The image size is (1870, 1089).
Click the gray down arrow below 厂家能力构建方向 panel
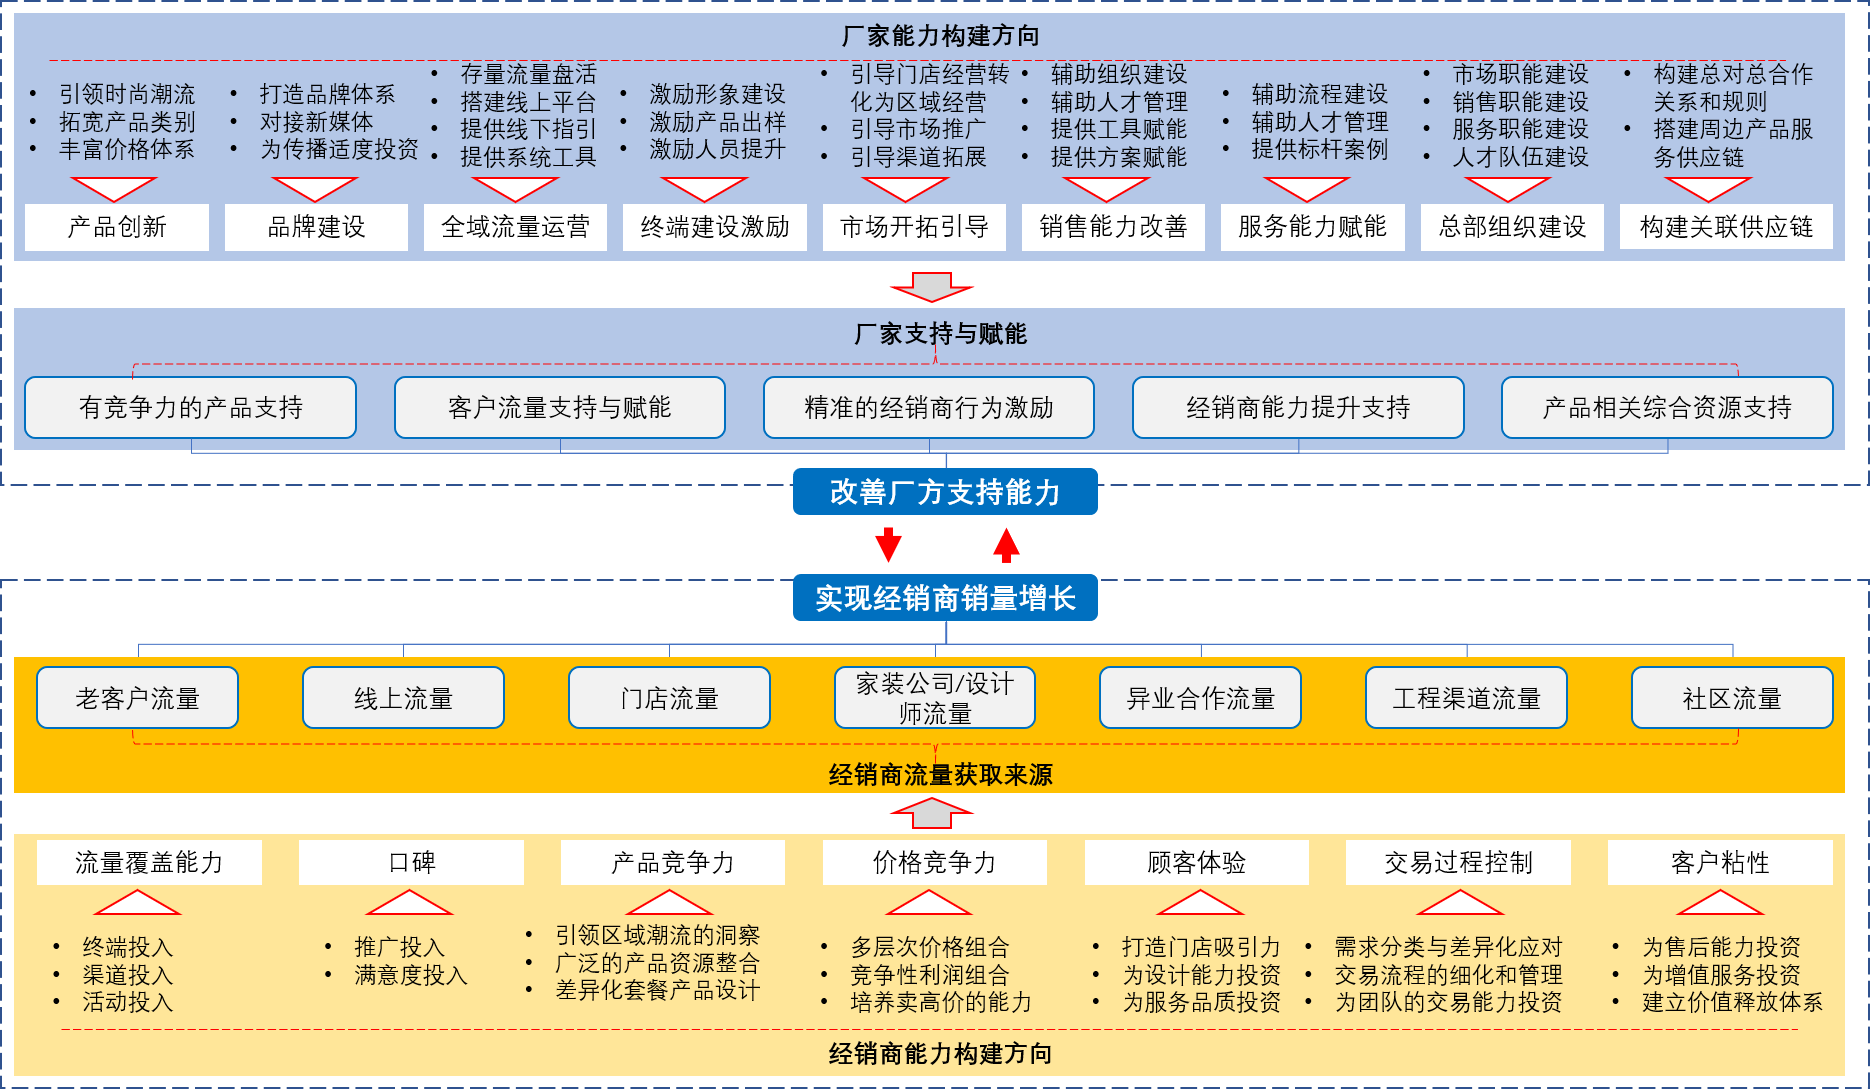click(x=932, y=287)
